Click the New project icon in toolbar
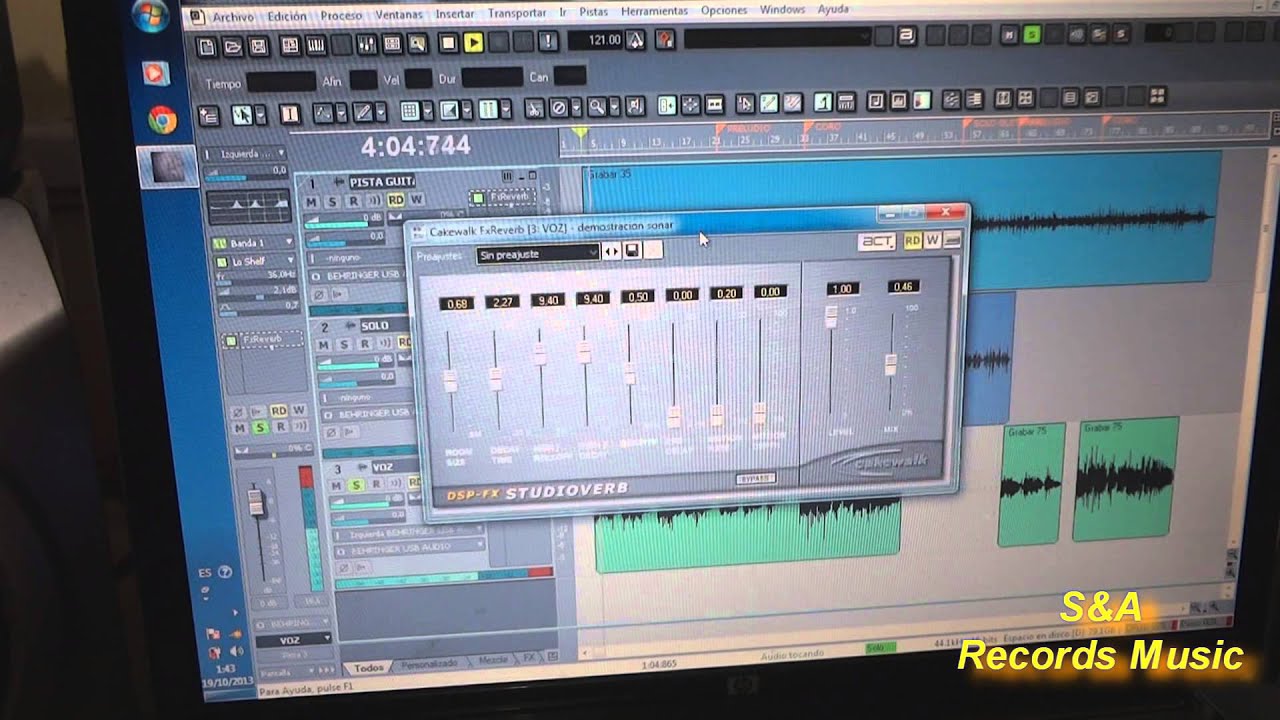Screen dimensions: 1280x720 click(x=207, y=45)
